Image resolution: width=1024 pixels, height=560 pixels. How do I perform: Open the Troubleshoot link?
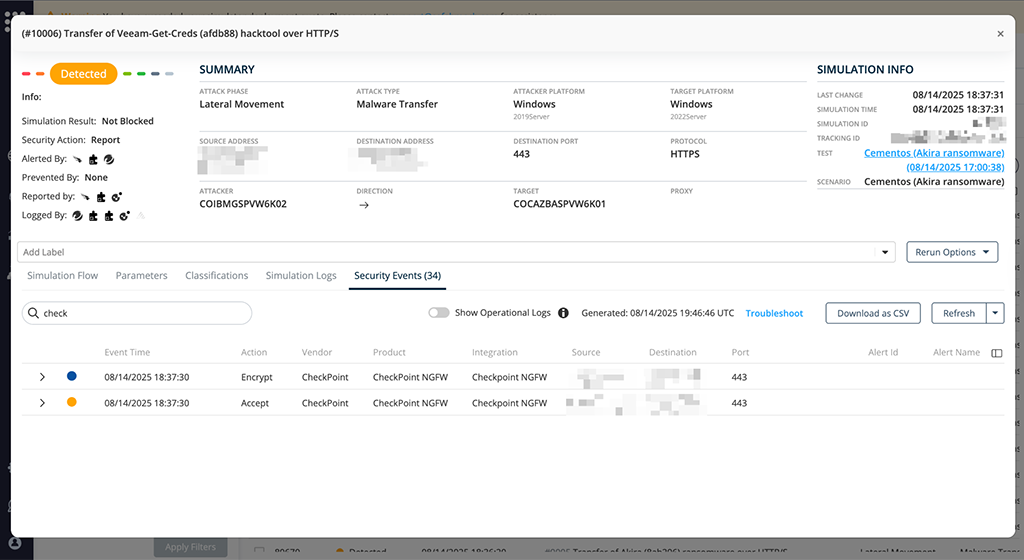775,313
